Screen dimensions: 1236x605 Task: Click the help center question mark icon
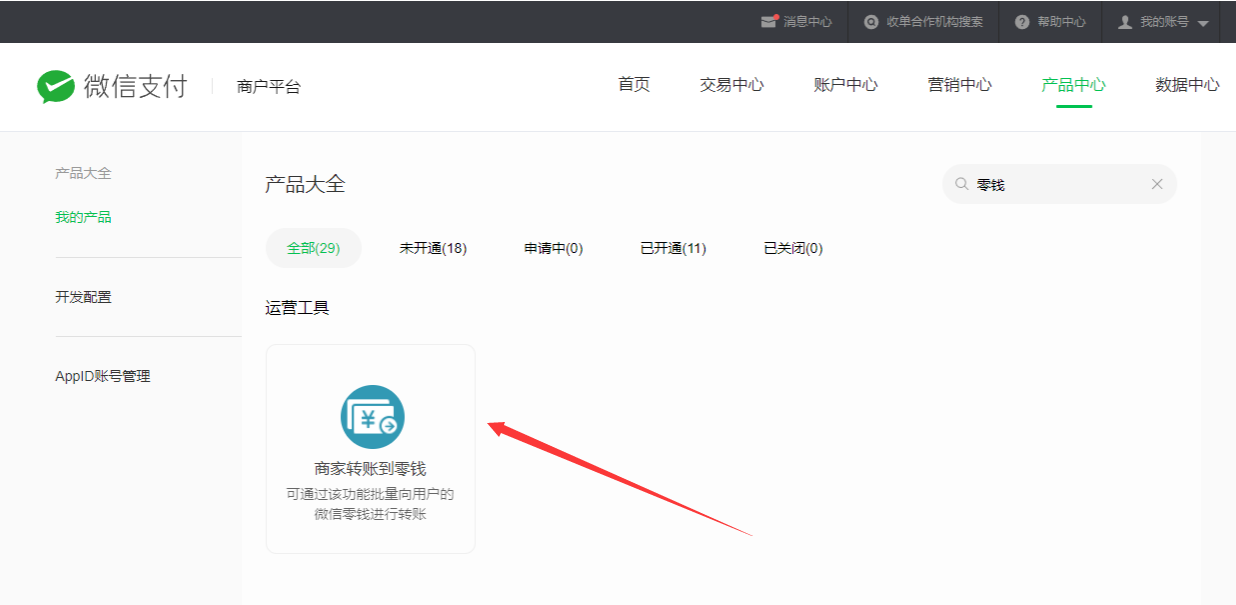(x=1021, y=22)
